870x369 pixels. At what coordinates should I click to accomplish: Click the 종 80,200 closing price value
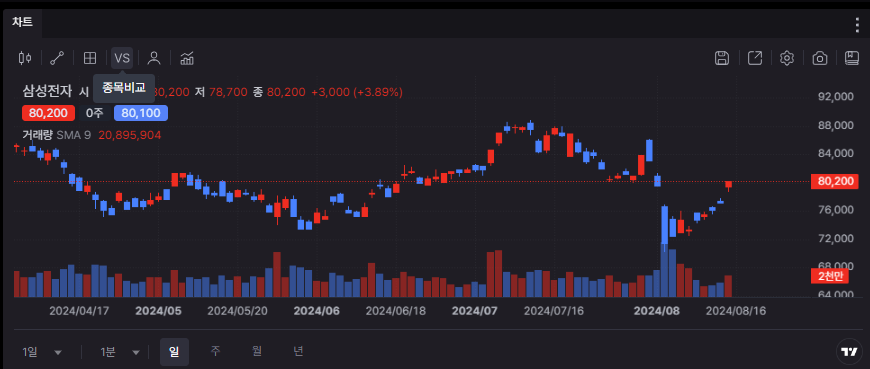point(279,92)
